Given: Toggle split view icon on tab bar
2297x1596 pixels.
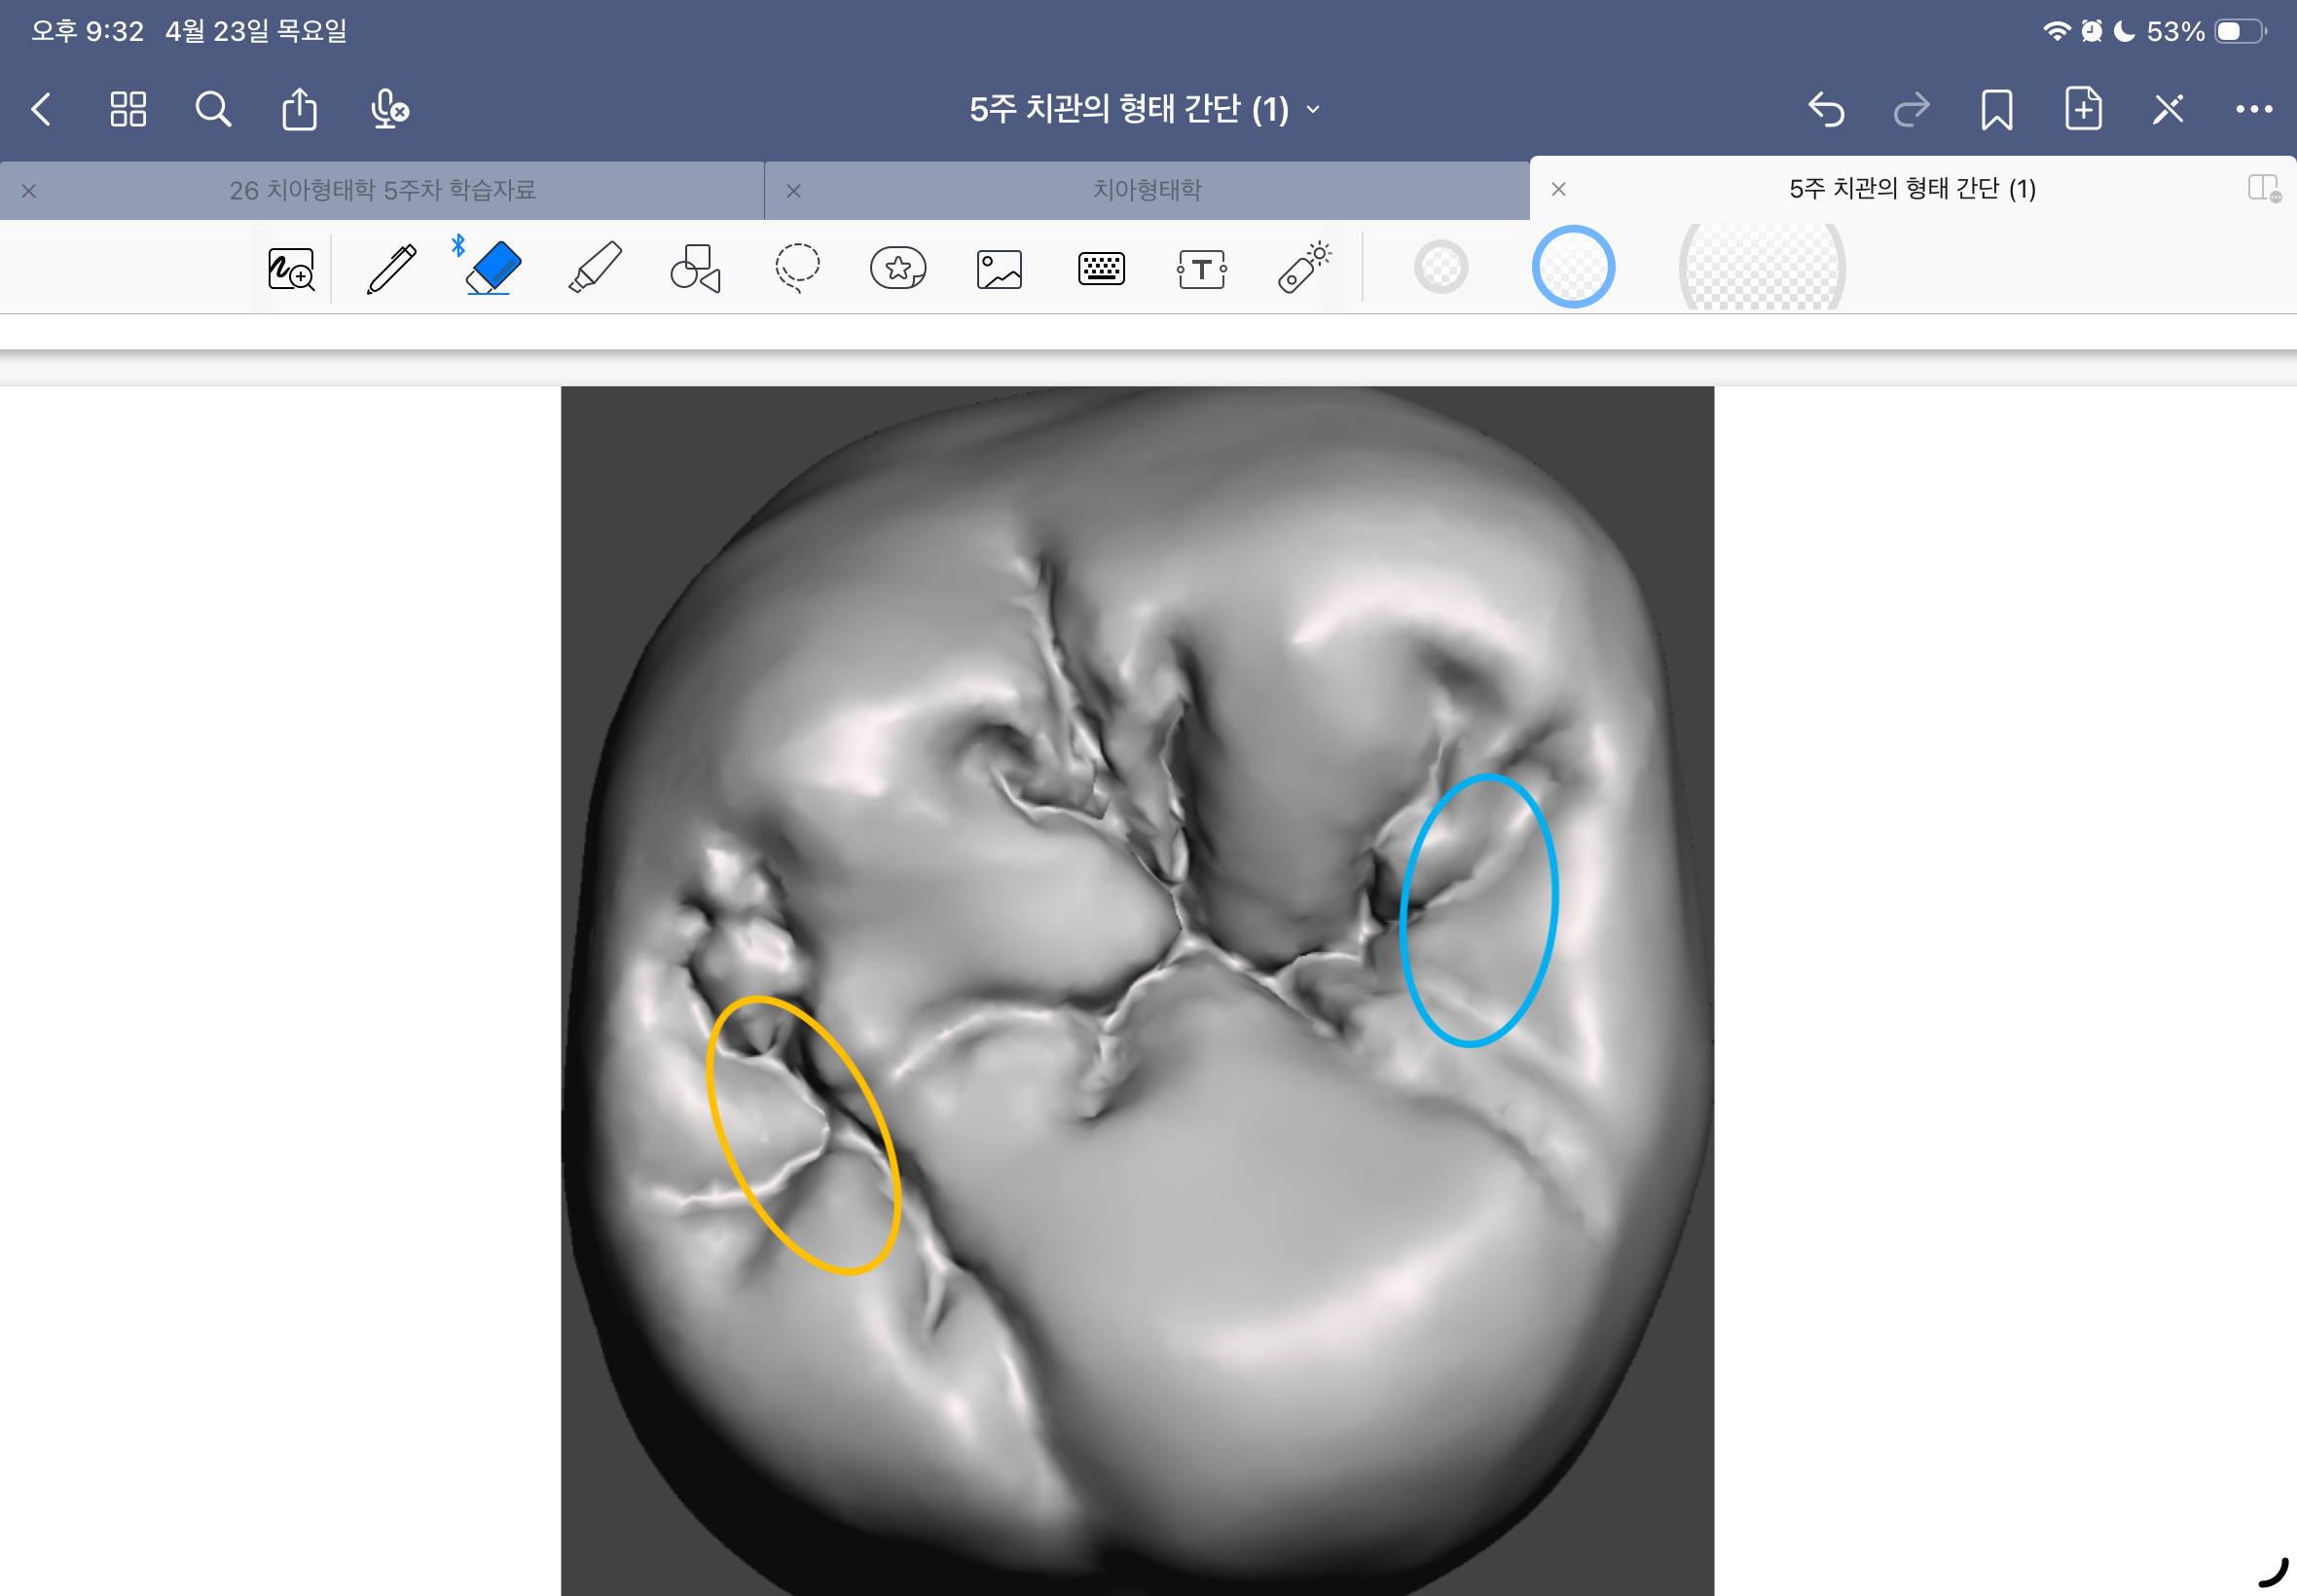Looking at the screenshot, I should click(x=2262, y=188).
